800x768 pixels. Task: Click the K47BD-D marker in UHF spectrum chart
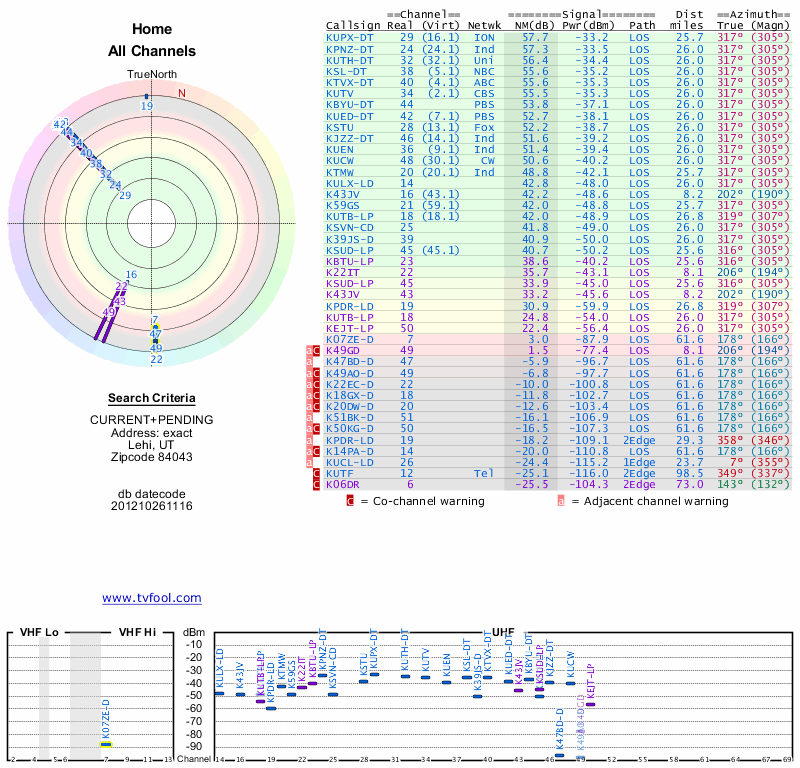[560, 755]
